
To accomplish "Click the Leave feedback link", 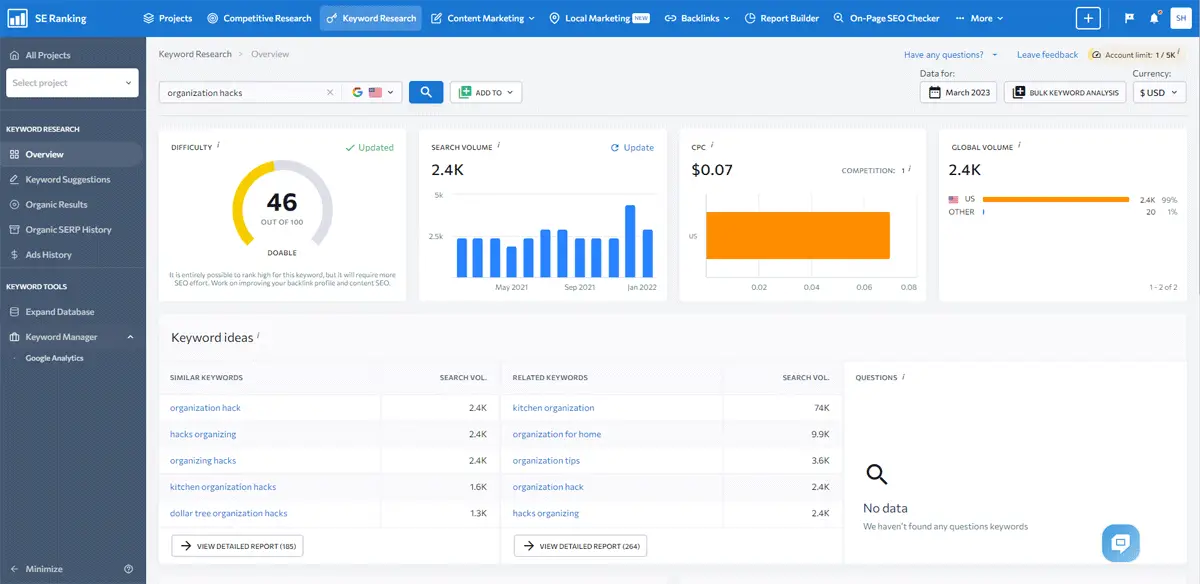I will coord(1047,55).
